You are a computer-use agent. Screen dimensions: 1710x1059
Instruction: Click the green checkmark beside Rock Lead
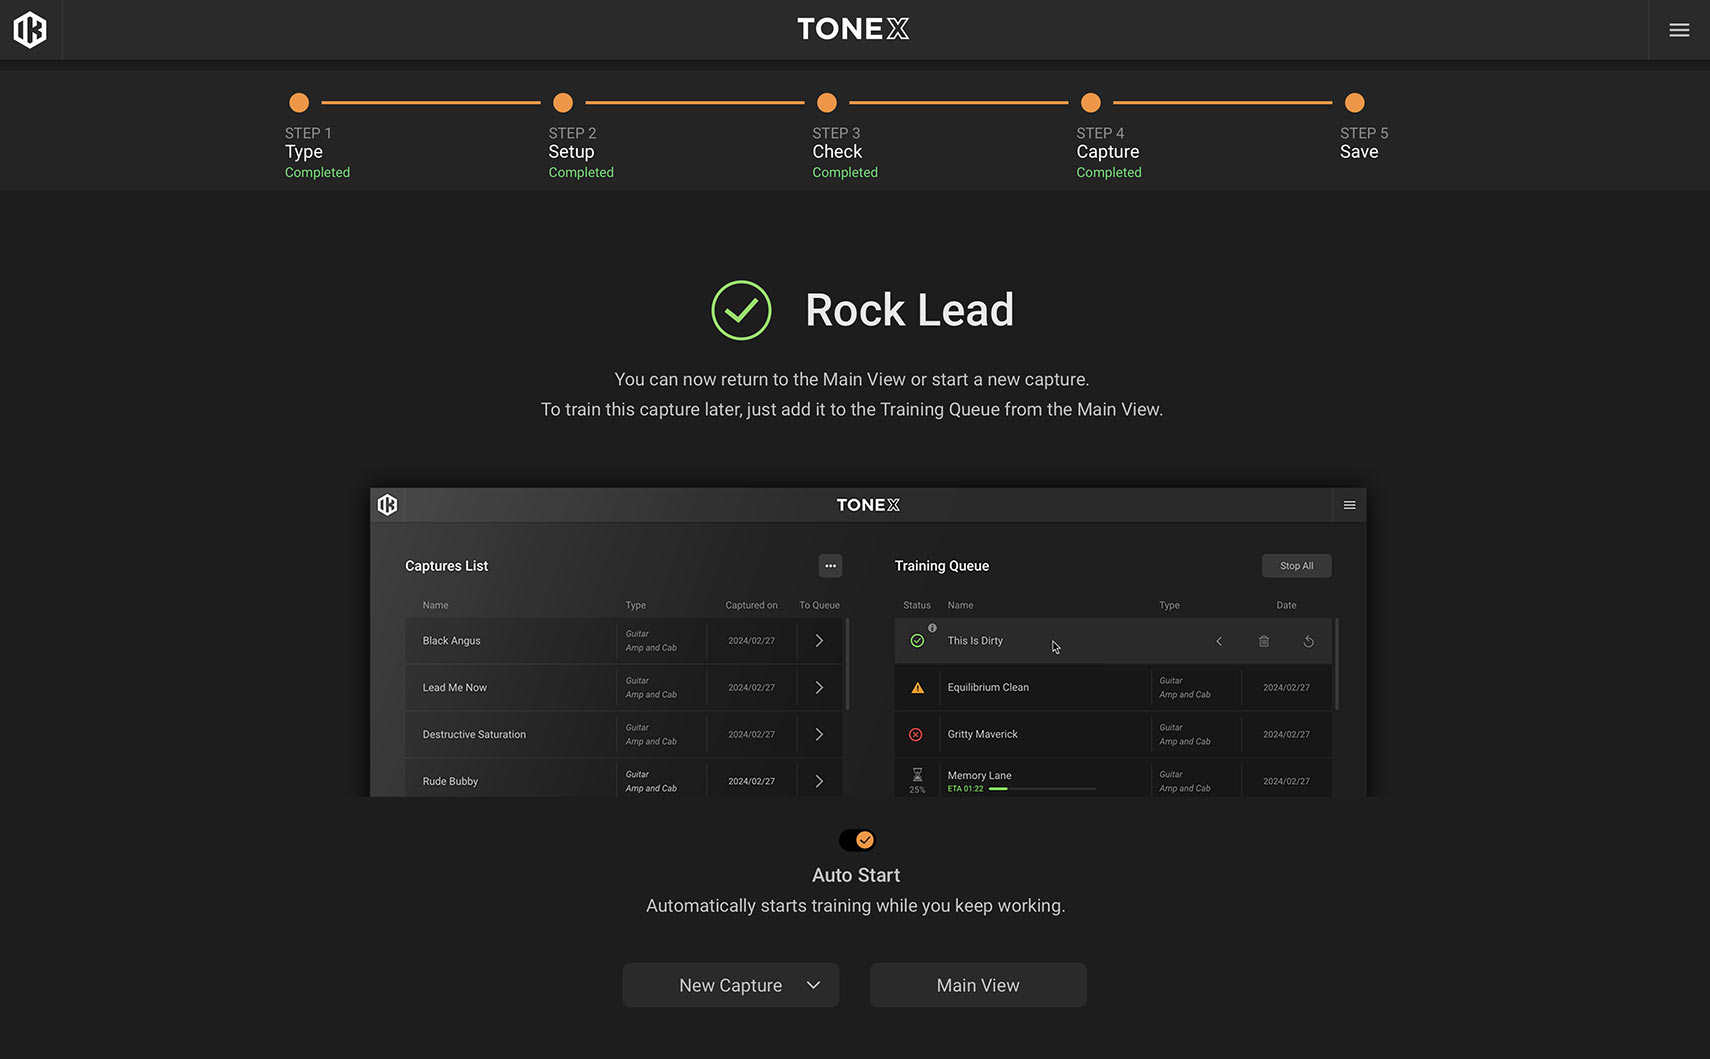(741, 310)
